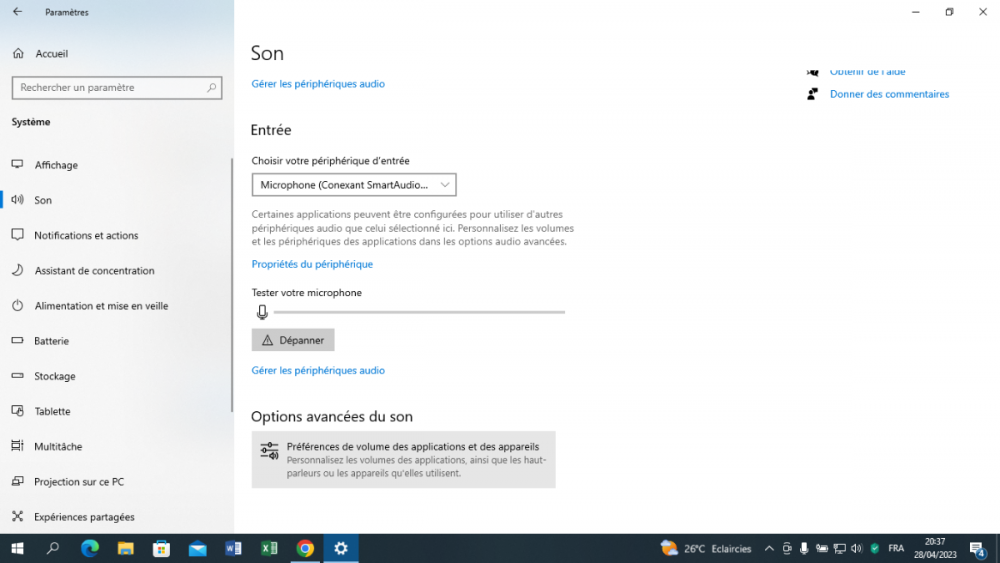Minimize the Paramètres window
The image size is (1000, 563).
tap(916, 11)
